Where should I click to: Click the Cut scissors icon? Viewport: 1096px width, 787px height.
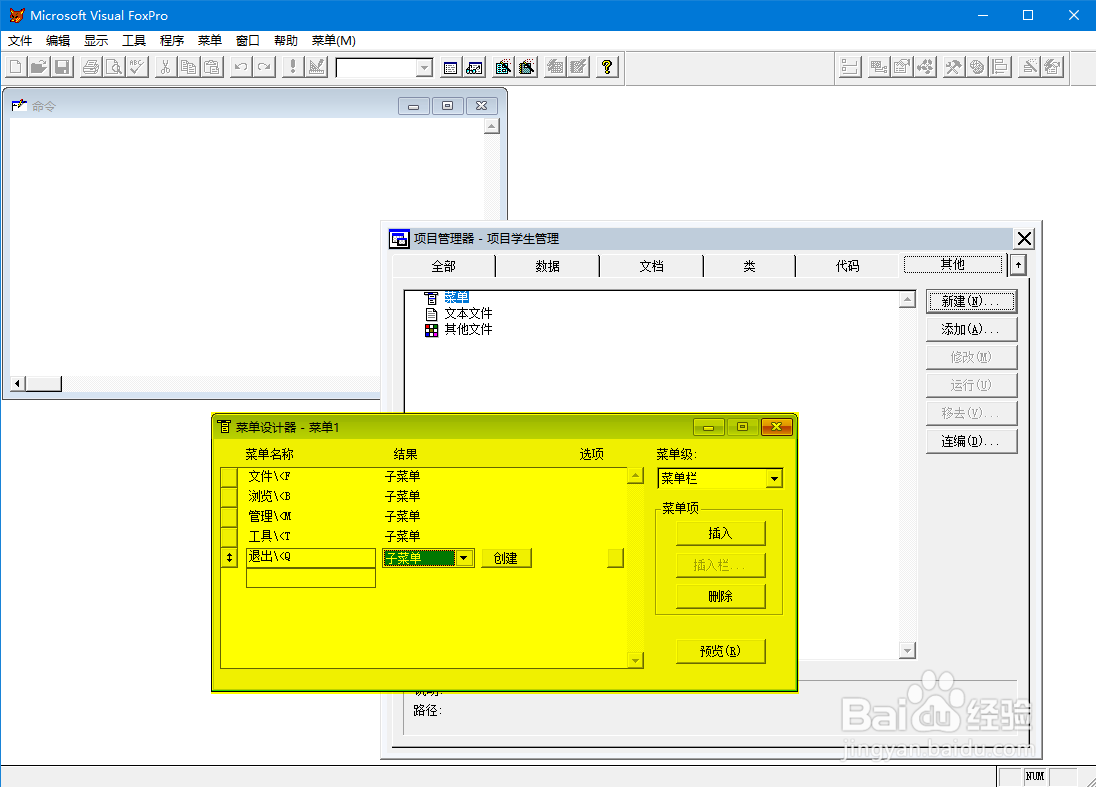pos(165,67)
